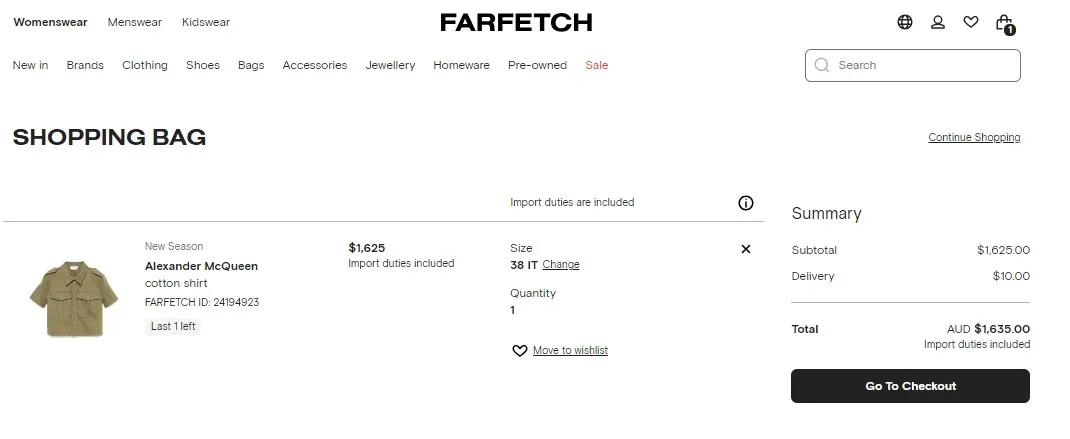Open the wishlist heart icon in header
Viewport: 1070px width, 439px height.
(971, 22)
